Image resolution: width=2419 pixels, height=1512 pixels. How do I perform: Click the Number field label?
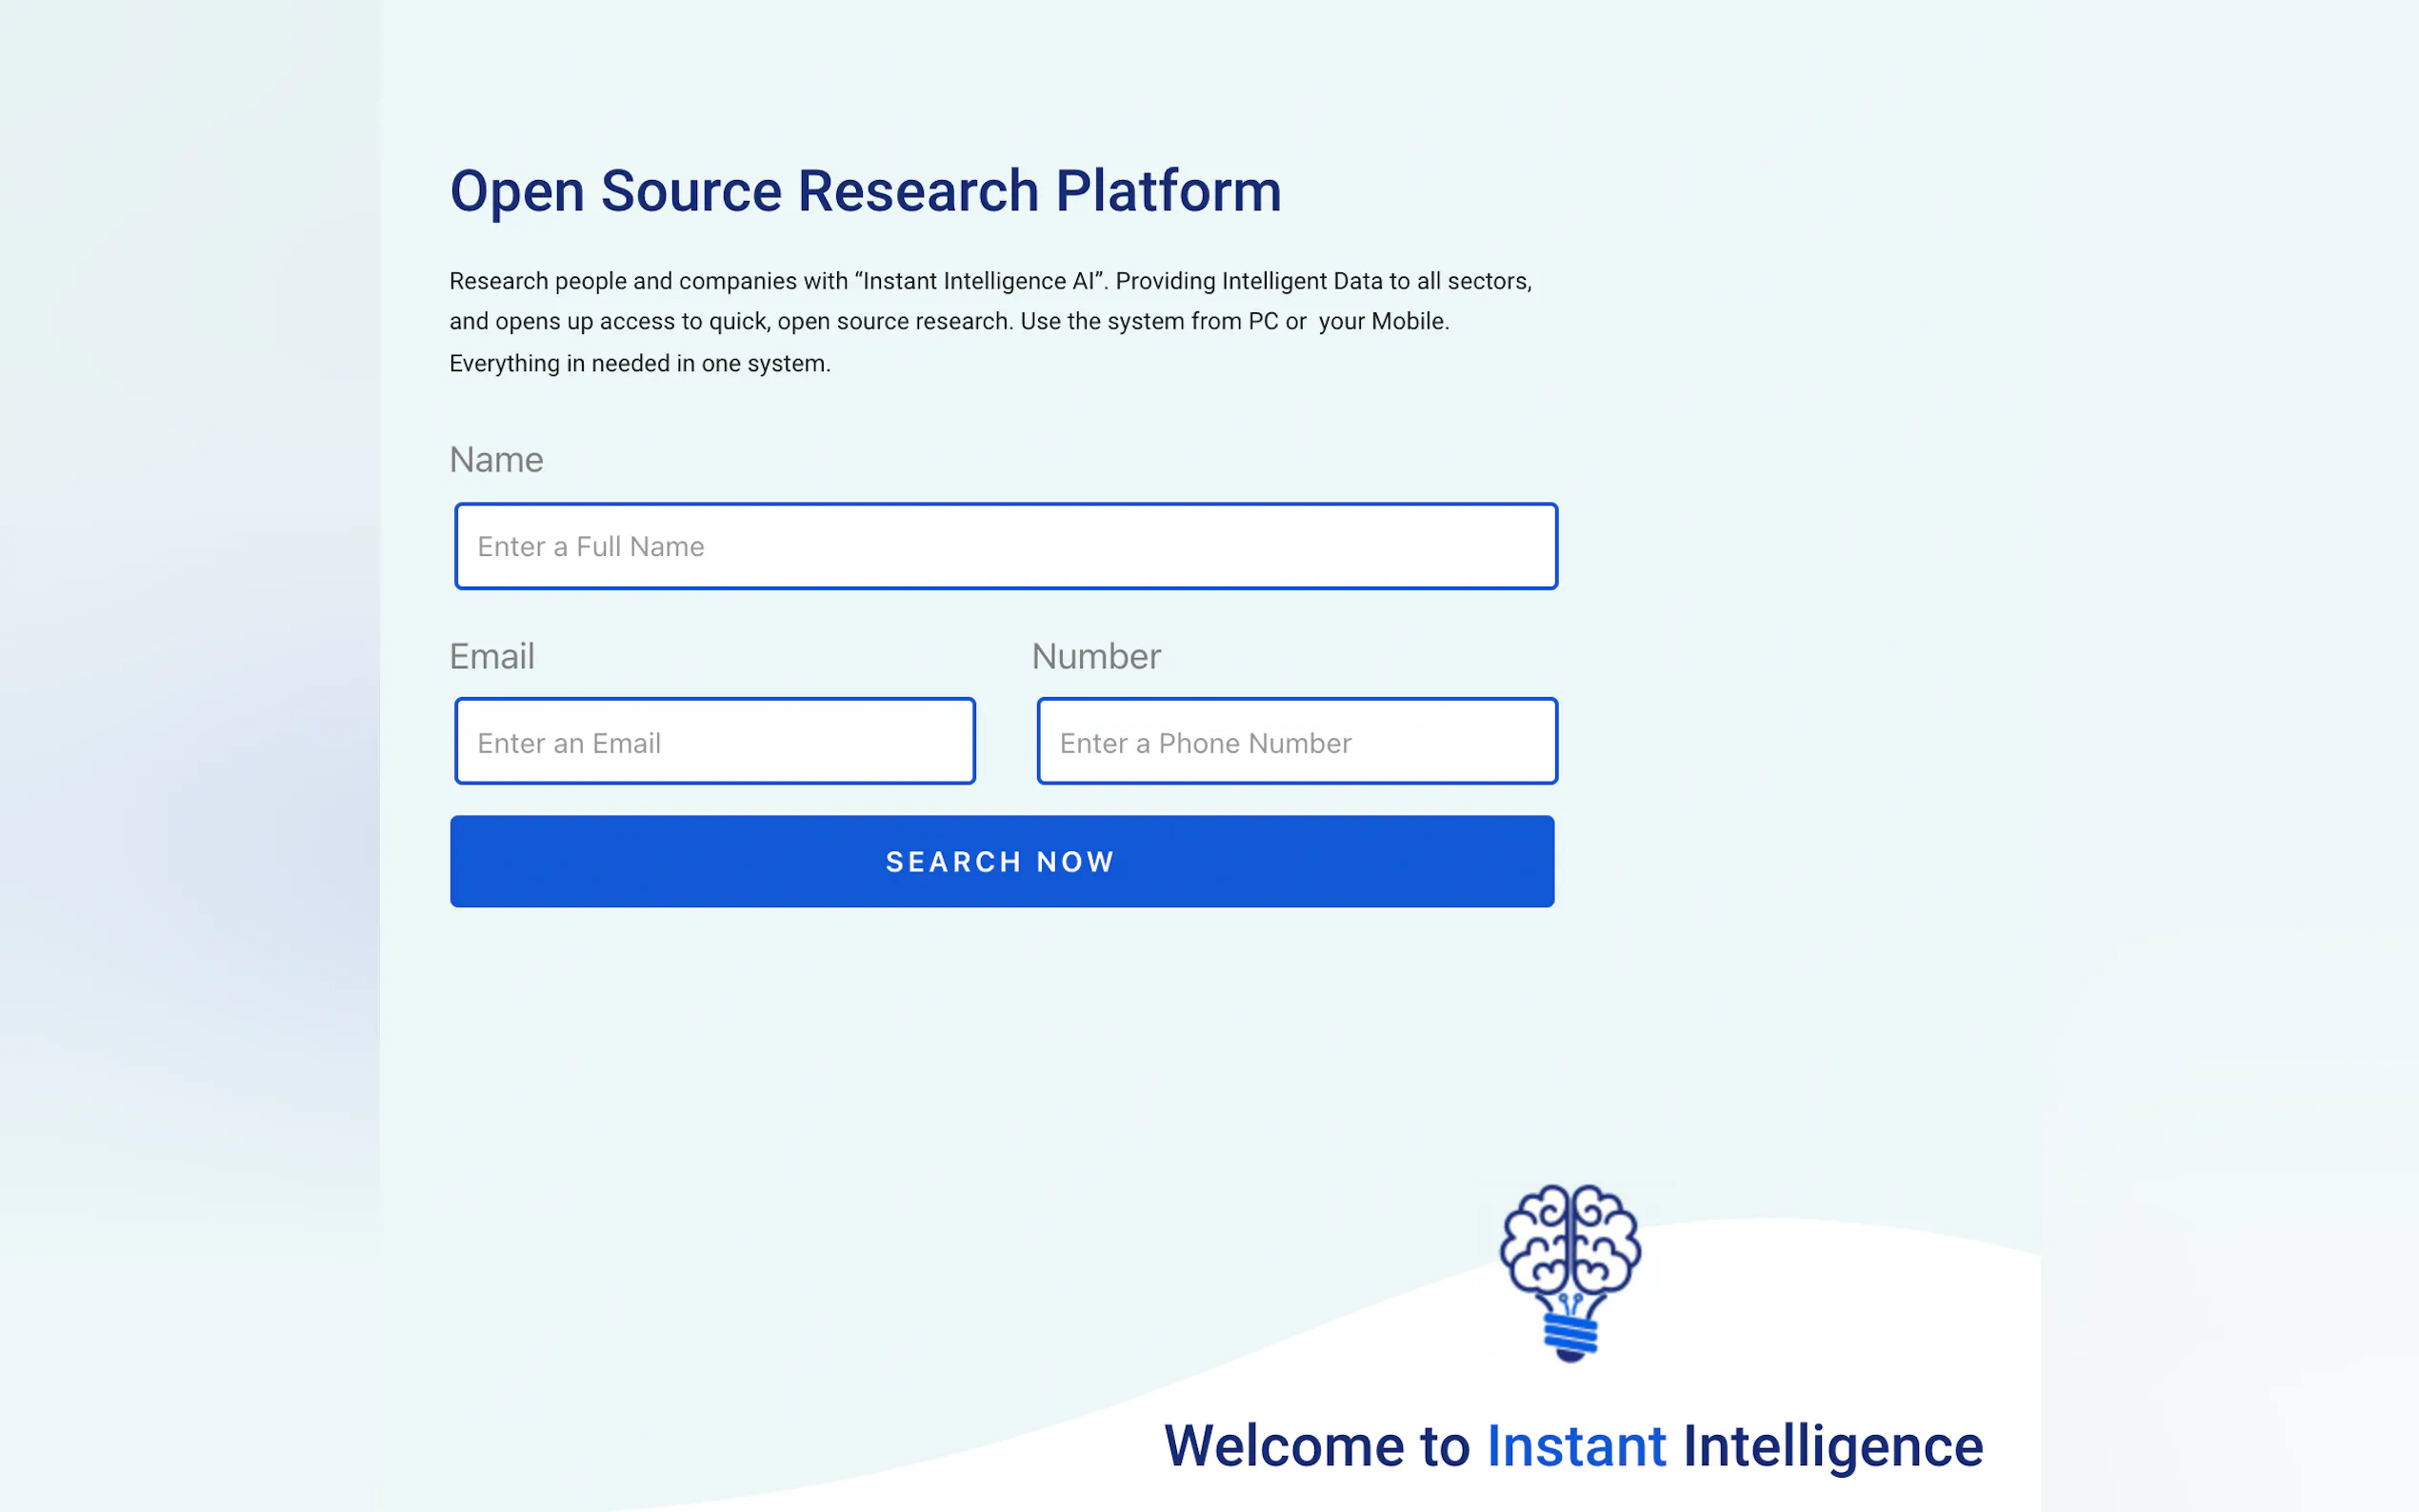[x=1096, y=657]
